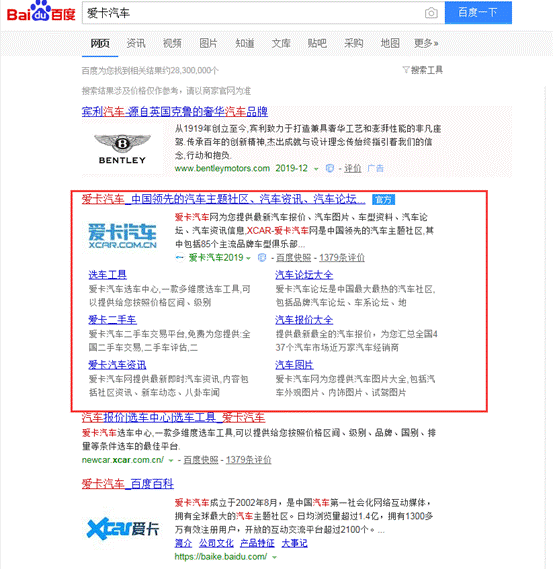Click the 爱卡汽车2019 source text
The width and height of the screenshot is (553, 569).
(216, 257)
